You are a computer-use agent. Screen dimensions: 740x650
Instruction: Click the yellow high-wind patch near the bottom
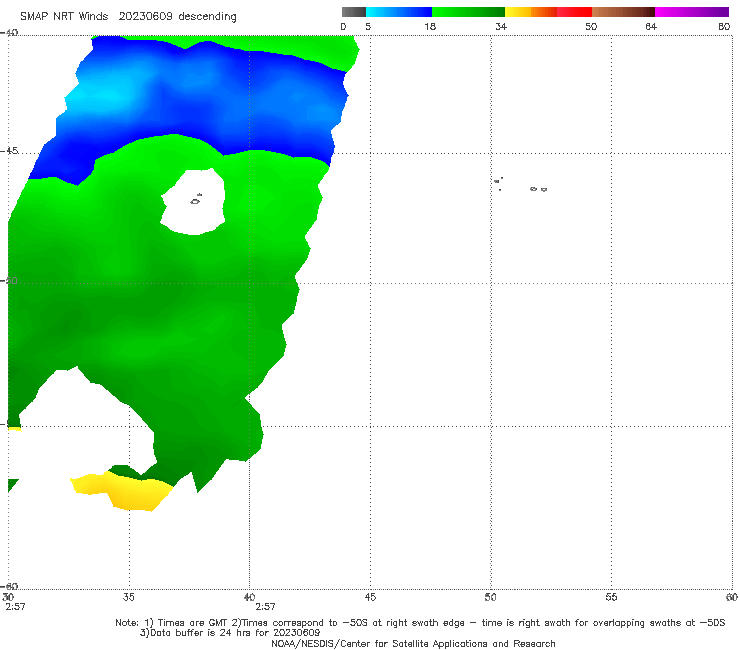coord(123,491)
